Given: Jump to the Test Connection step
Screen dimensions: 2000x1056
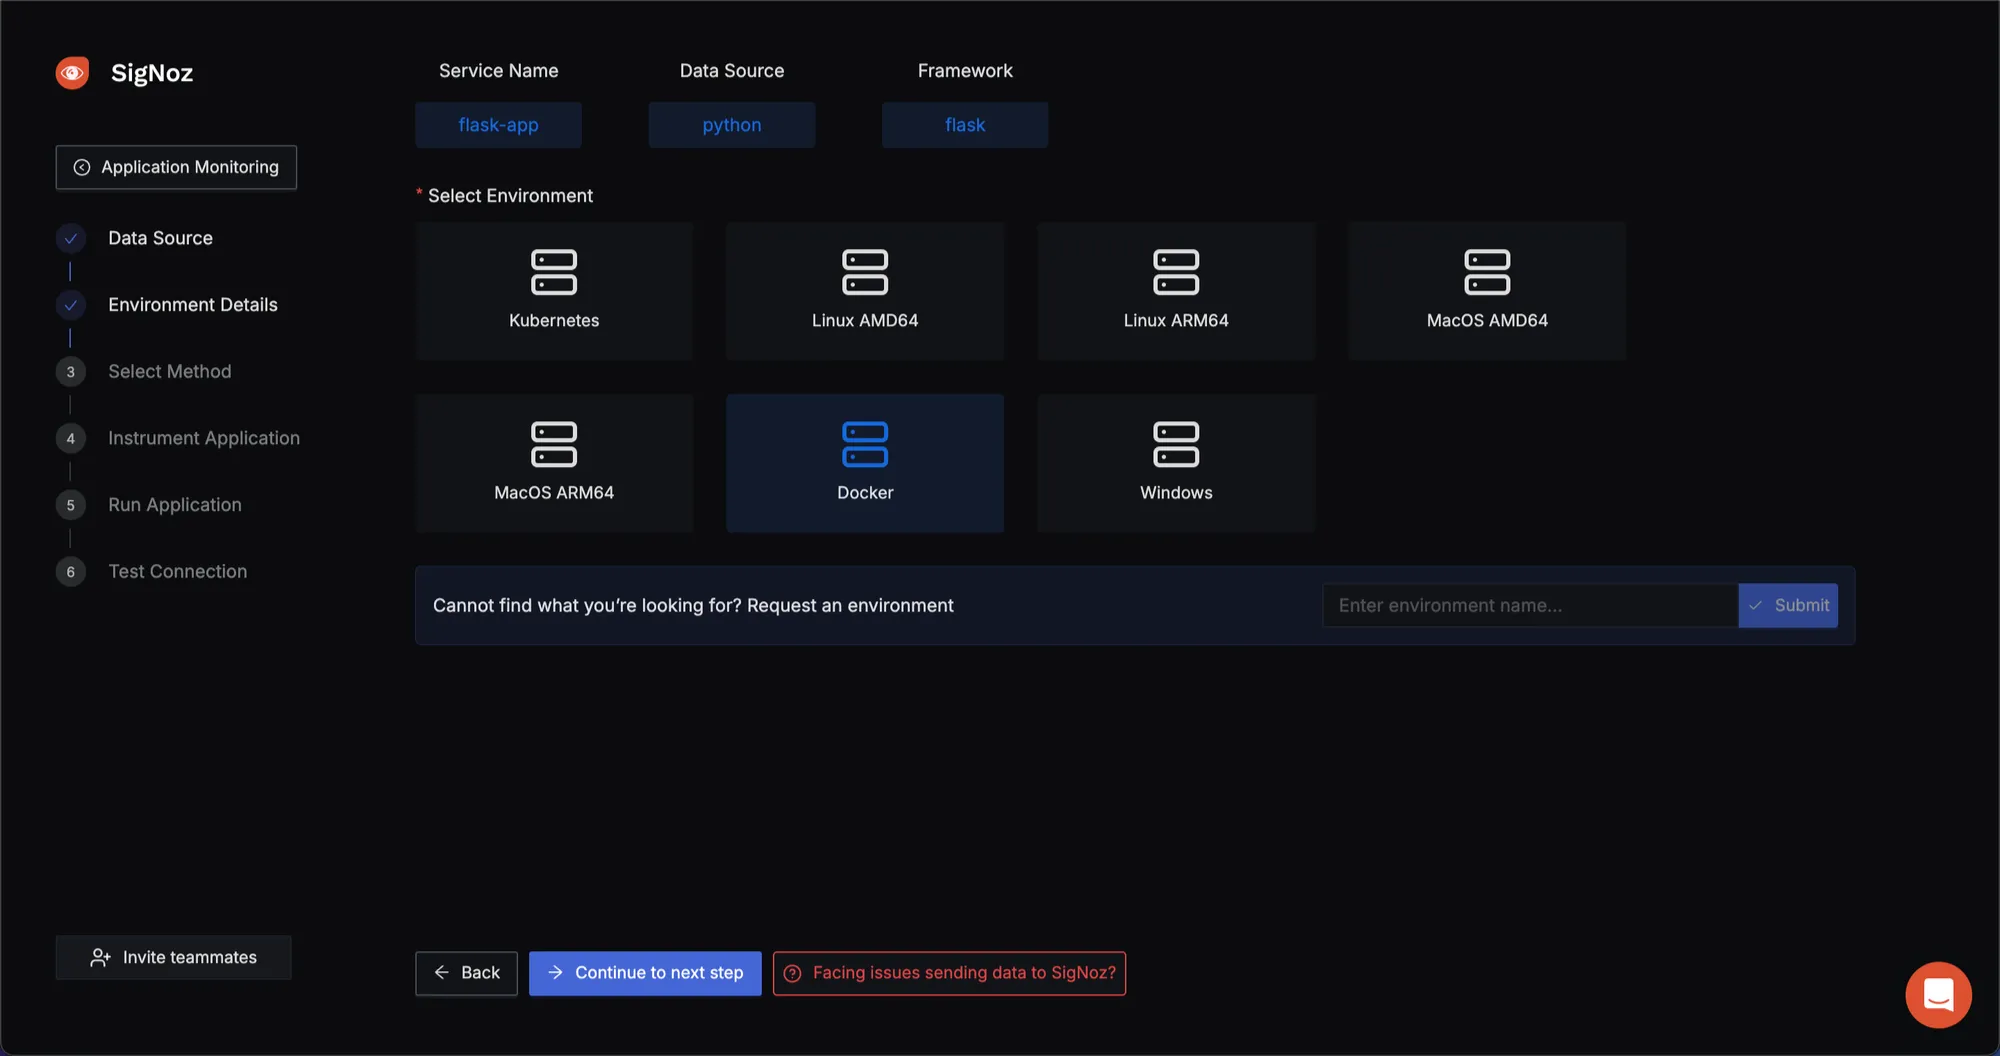Looking at the screenshot, I should click(x=178, y=572).
